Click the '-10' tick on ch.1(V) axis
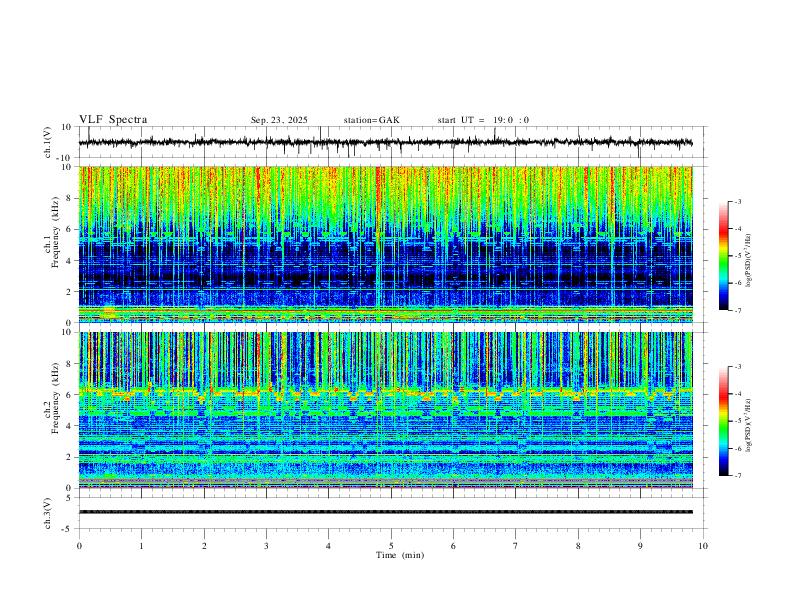Image resolution: width=792 pixels, height=612 pixels. pyautogui.click(x=65, y=159)
